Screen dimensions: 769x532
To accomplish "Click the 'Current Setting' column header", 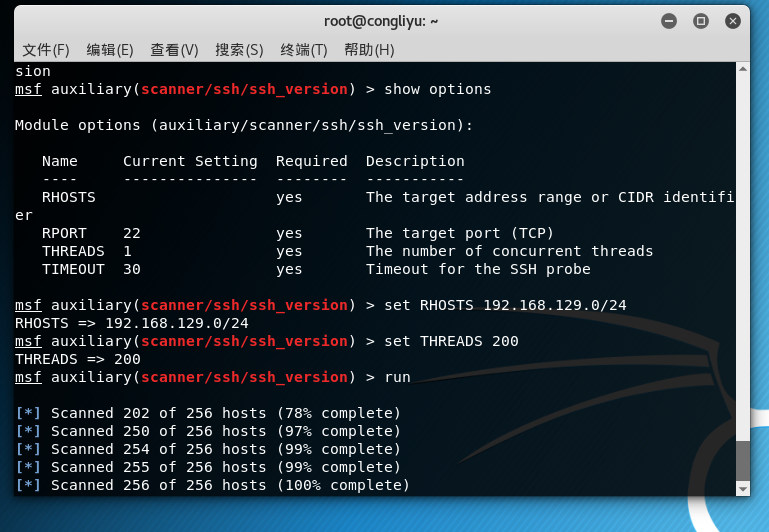I will coord(190,161).
